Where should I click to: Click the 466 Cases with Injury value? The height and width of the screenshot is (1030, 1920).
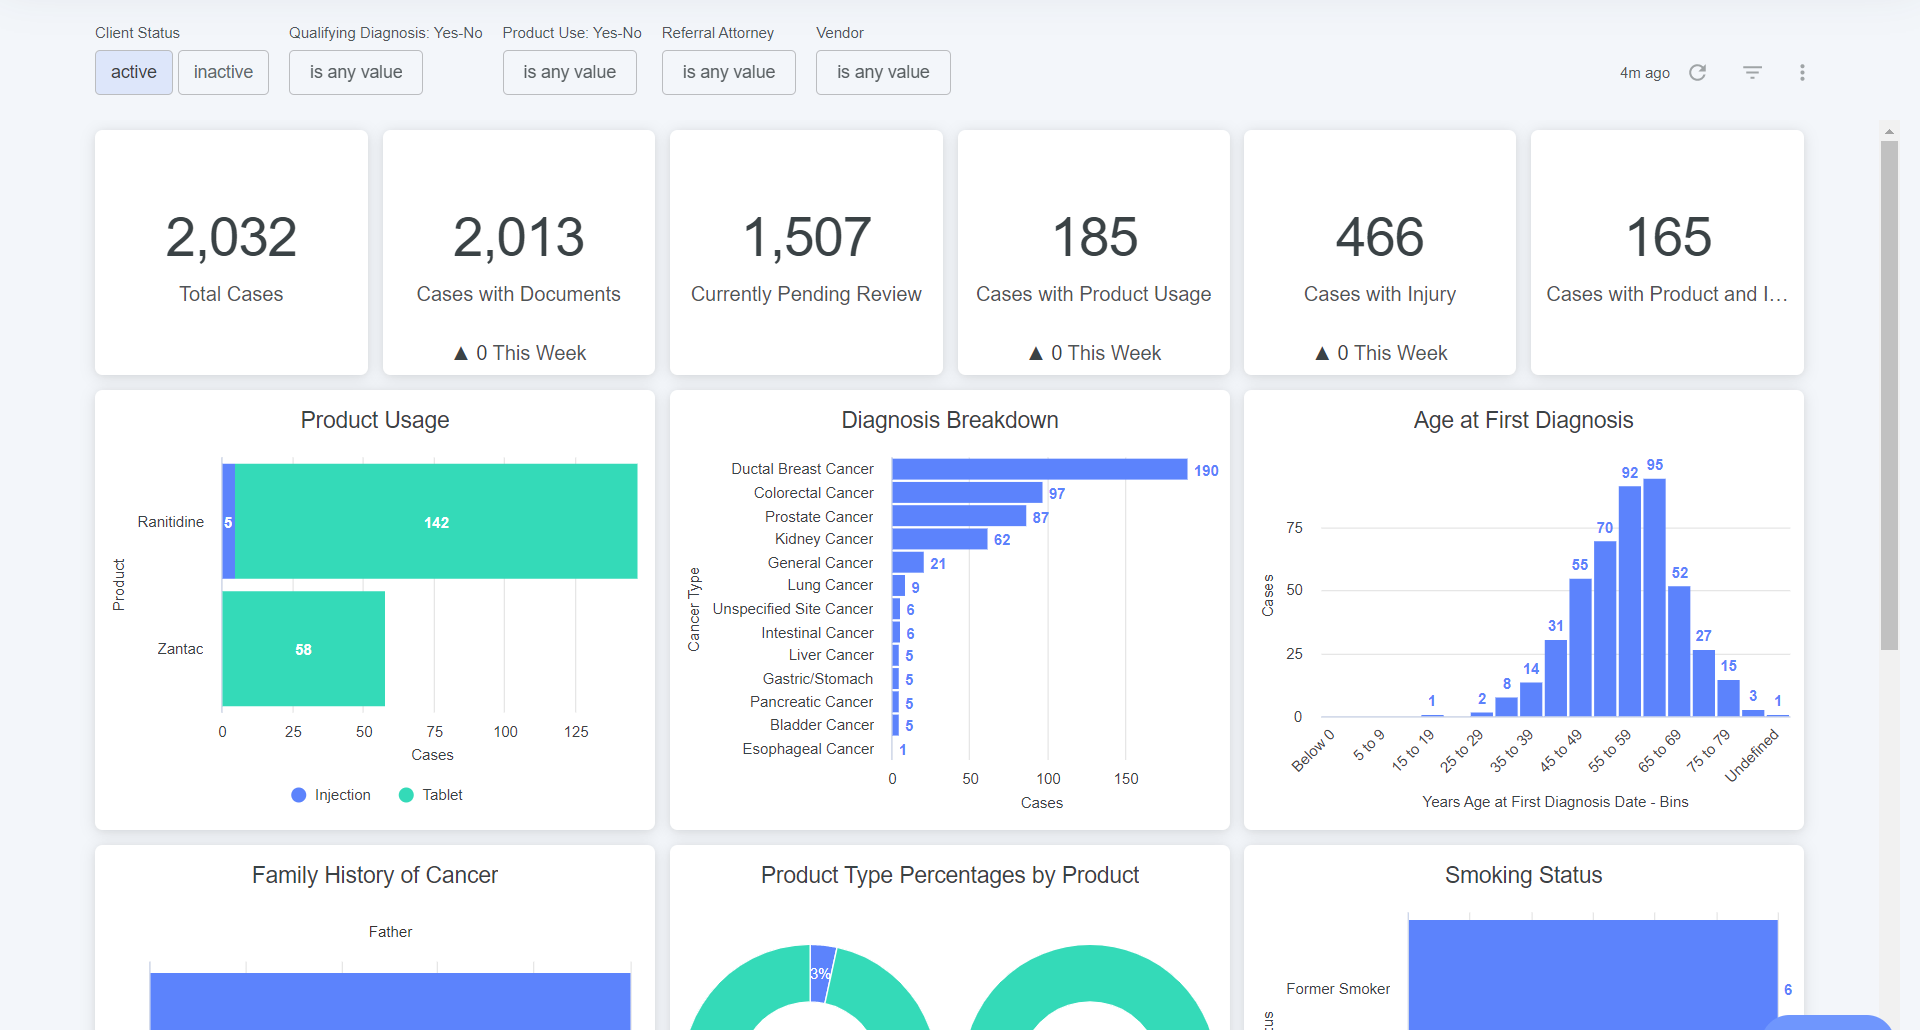[x=1380, y=238]
